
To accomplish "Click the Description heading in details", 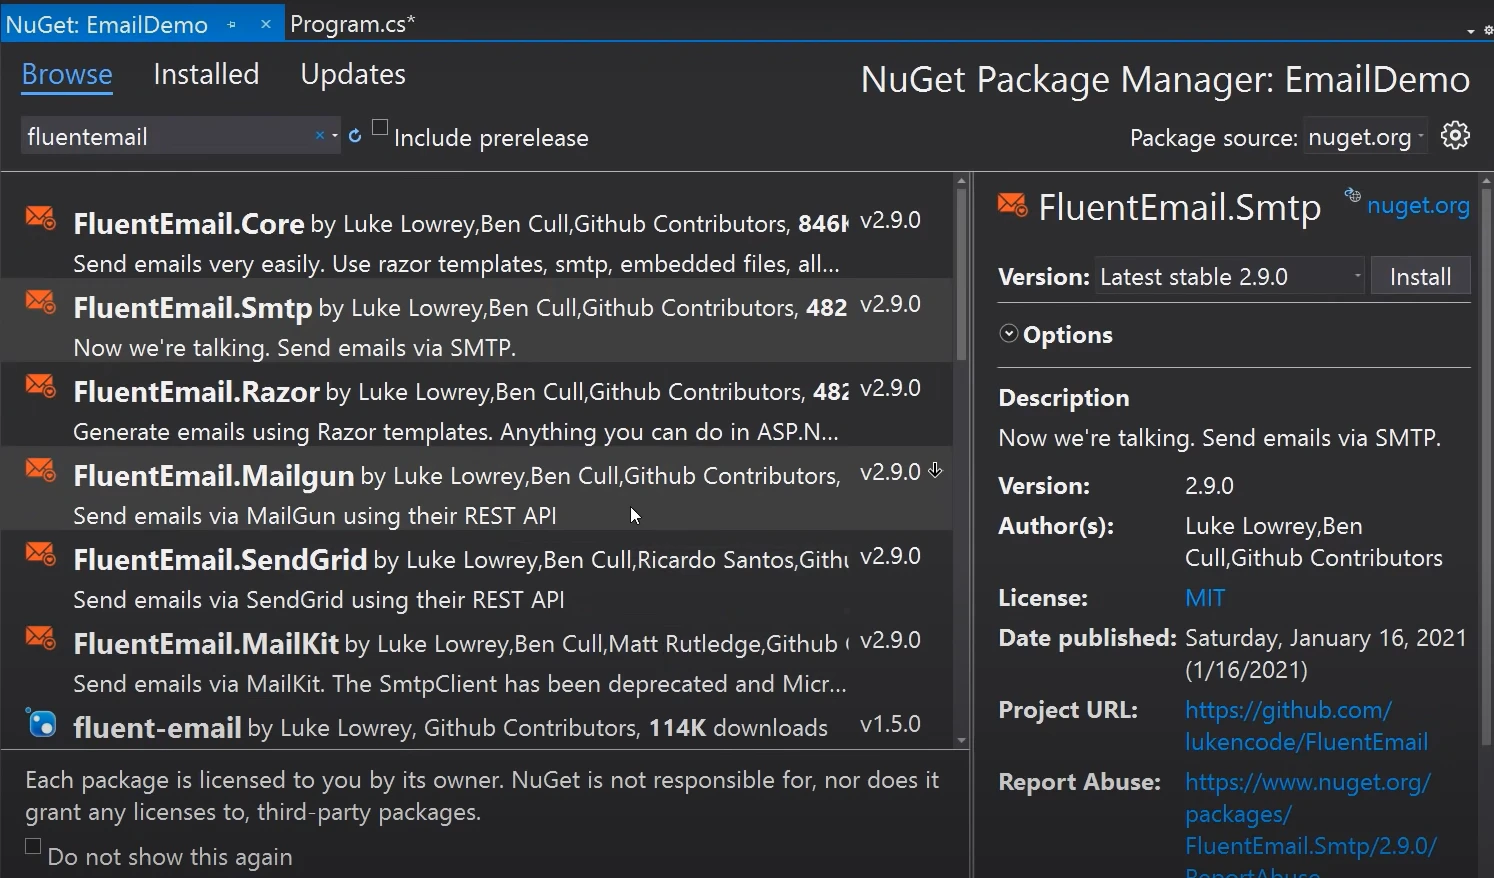I will [x=1064, y=397].
